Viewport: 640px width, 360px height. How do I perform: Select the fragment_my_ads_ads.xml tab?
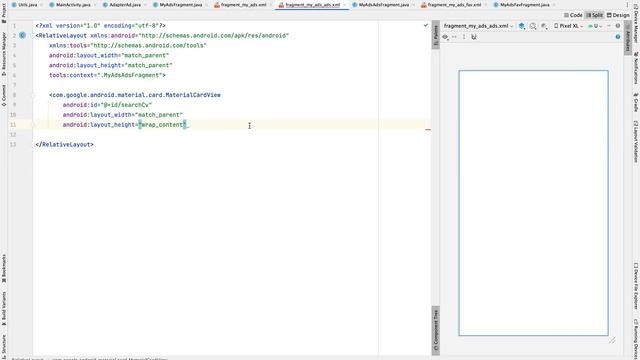[312, 5]
